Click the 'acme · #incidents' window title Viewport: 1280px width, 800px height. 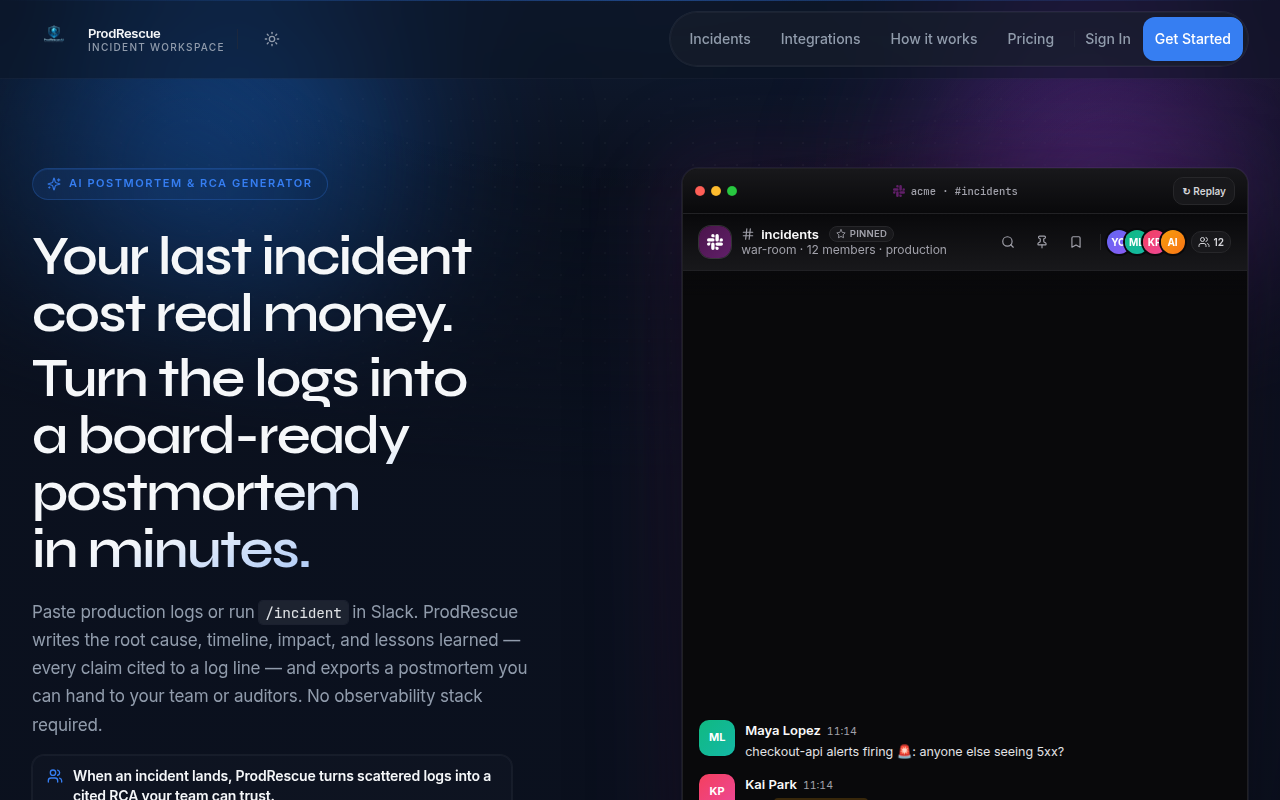pyautogui.click(x=964, y=191)
